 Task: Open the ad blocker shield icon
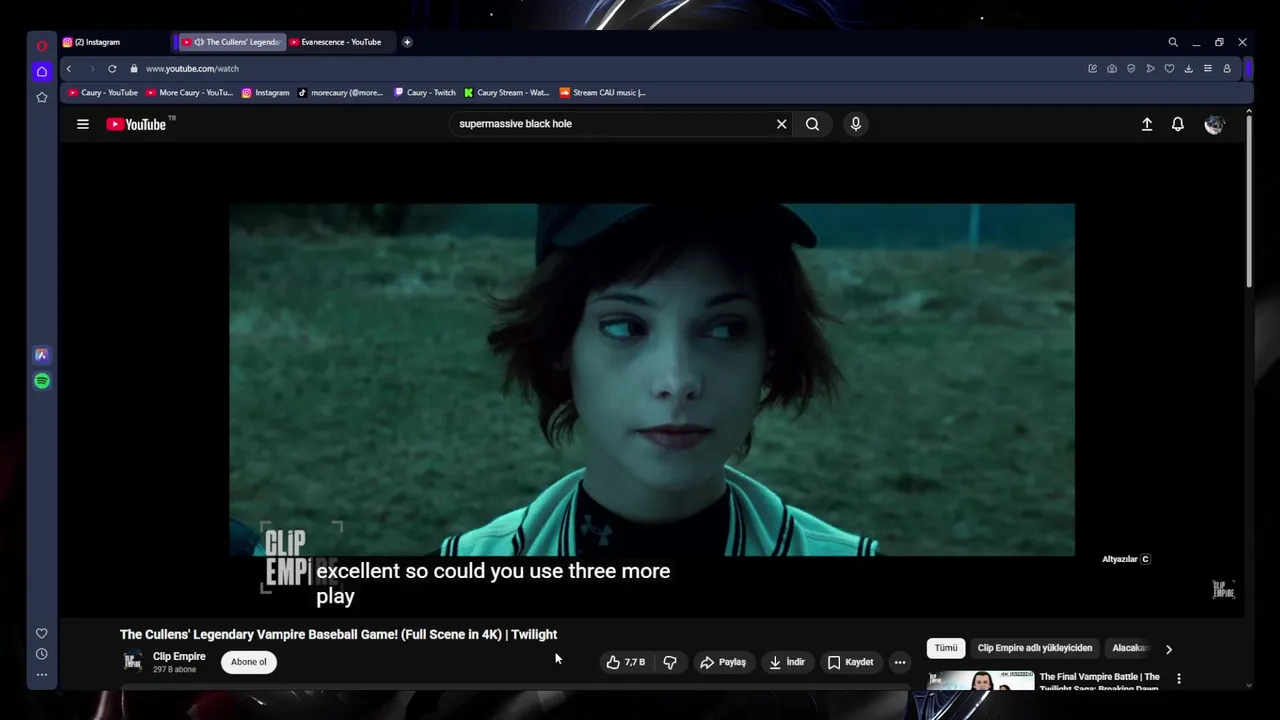1131,69
